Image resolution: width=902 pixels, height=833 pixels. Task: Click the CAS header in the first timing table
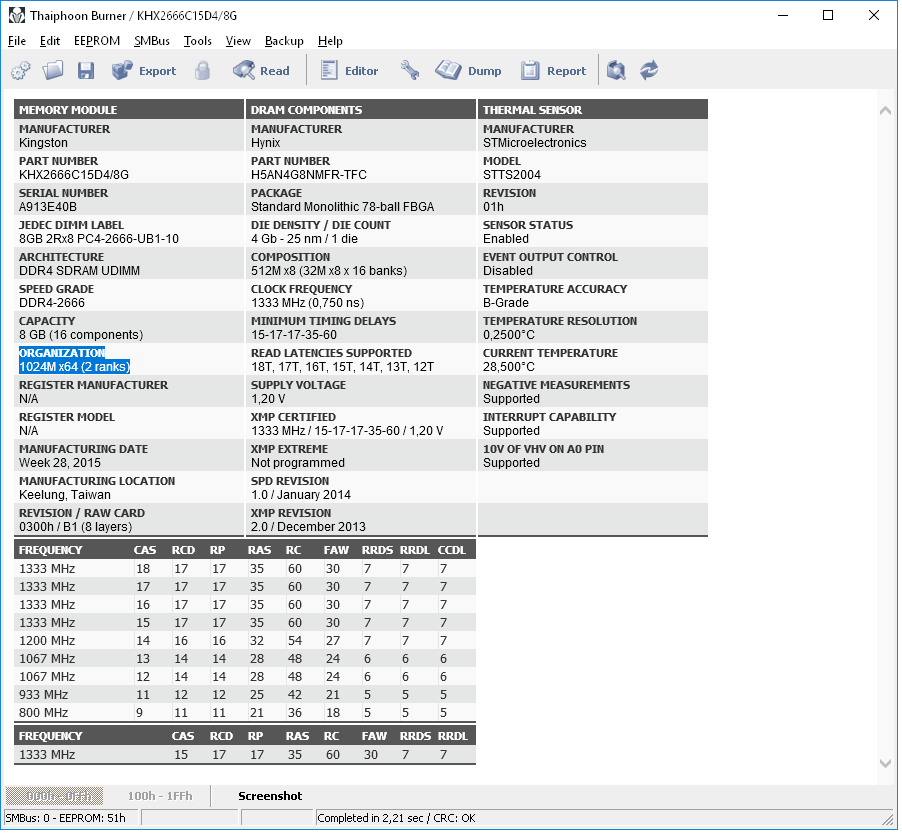tap(145, 550)
